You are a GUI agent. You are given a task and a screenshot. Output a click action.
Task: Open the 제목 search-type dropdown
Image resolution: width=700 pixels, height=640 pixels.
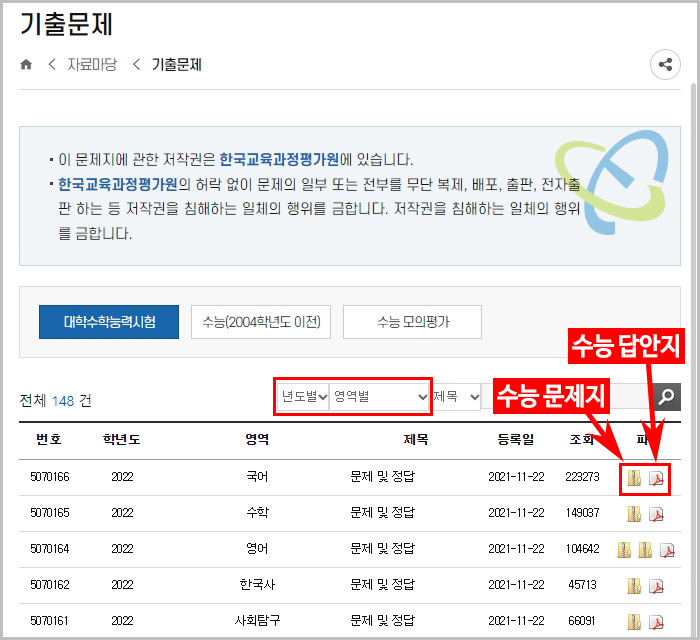click(456, 396)
